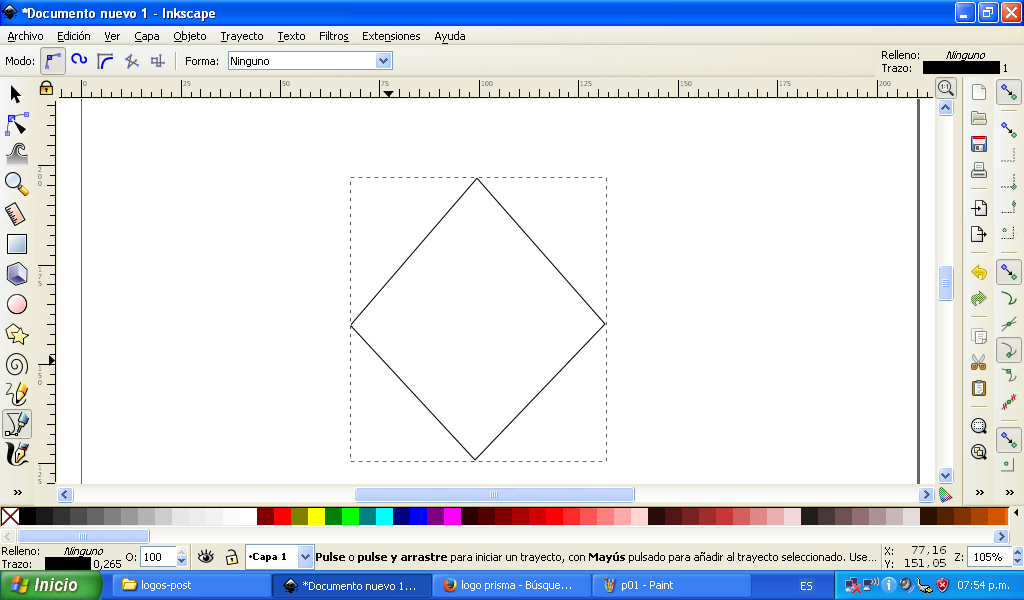Pick the red palette swatch
The image size is (1024, 600).
click(282, 516)
